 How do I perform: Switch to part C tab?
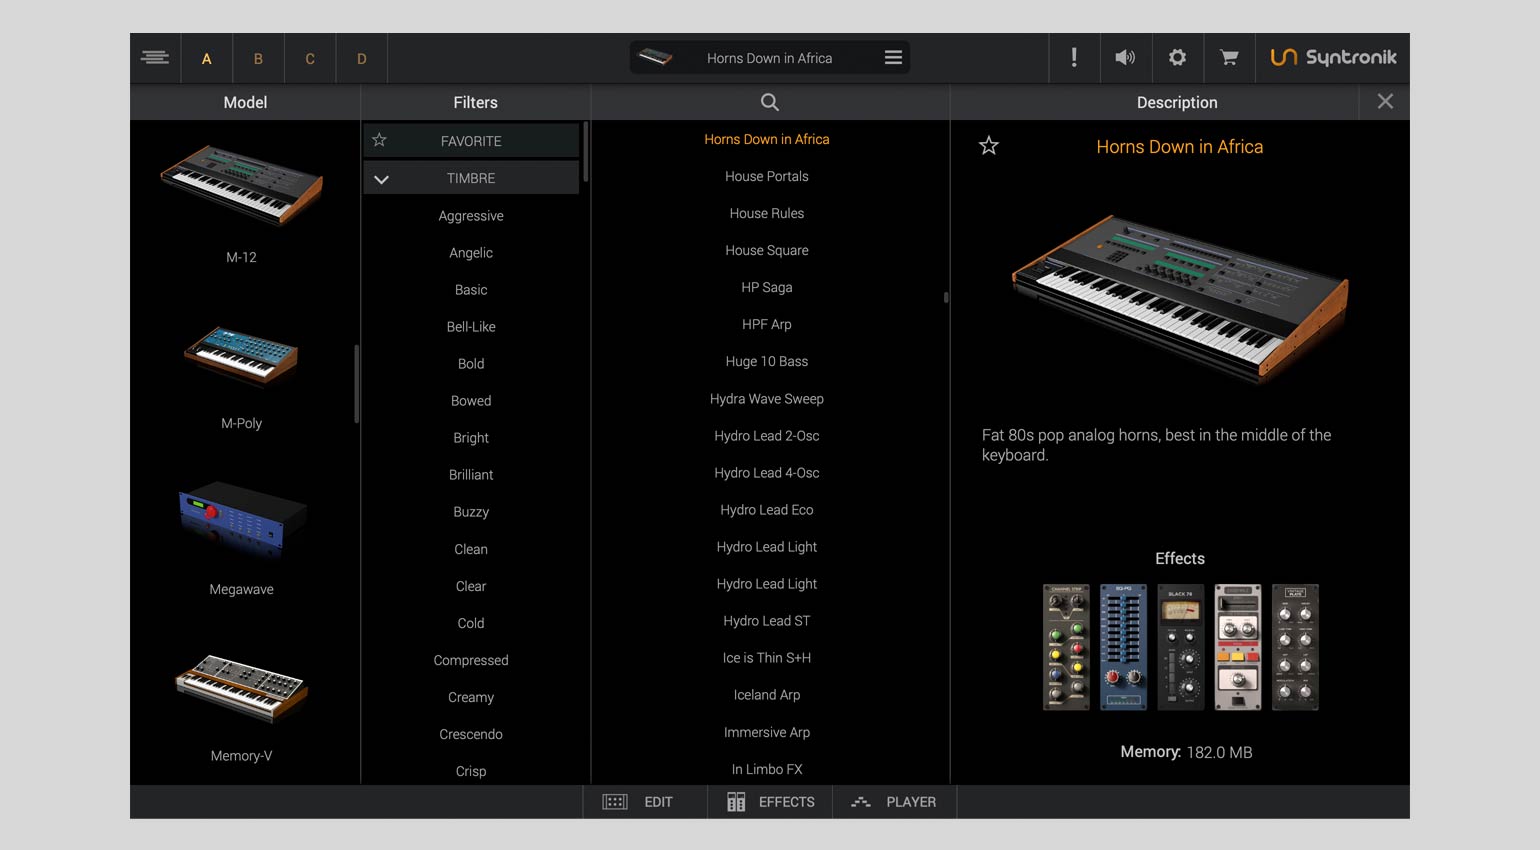coord(310,58)
